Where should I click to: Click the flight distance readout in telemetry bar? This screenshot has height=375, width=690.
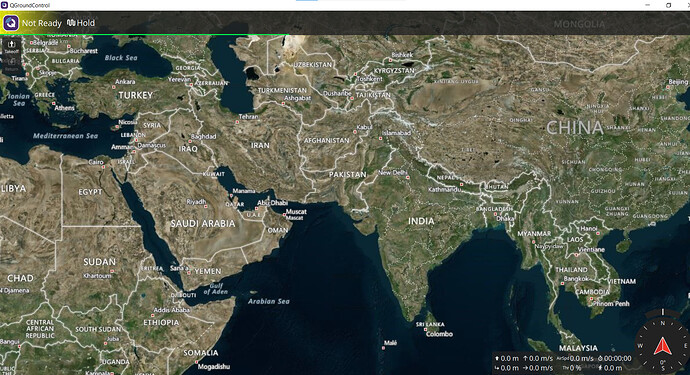[x=610, y=368]
